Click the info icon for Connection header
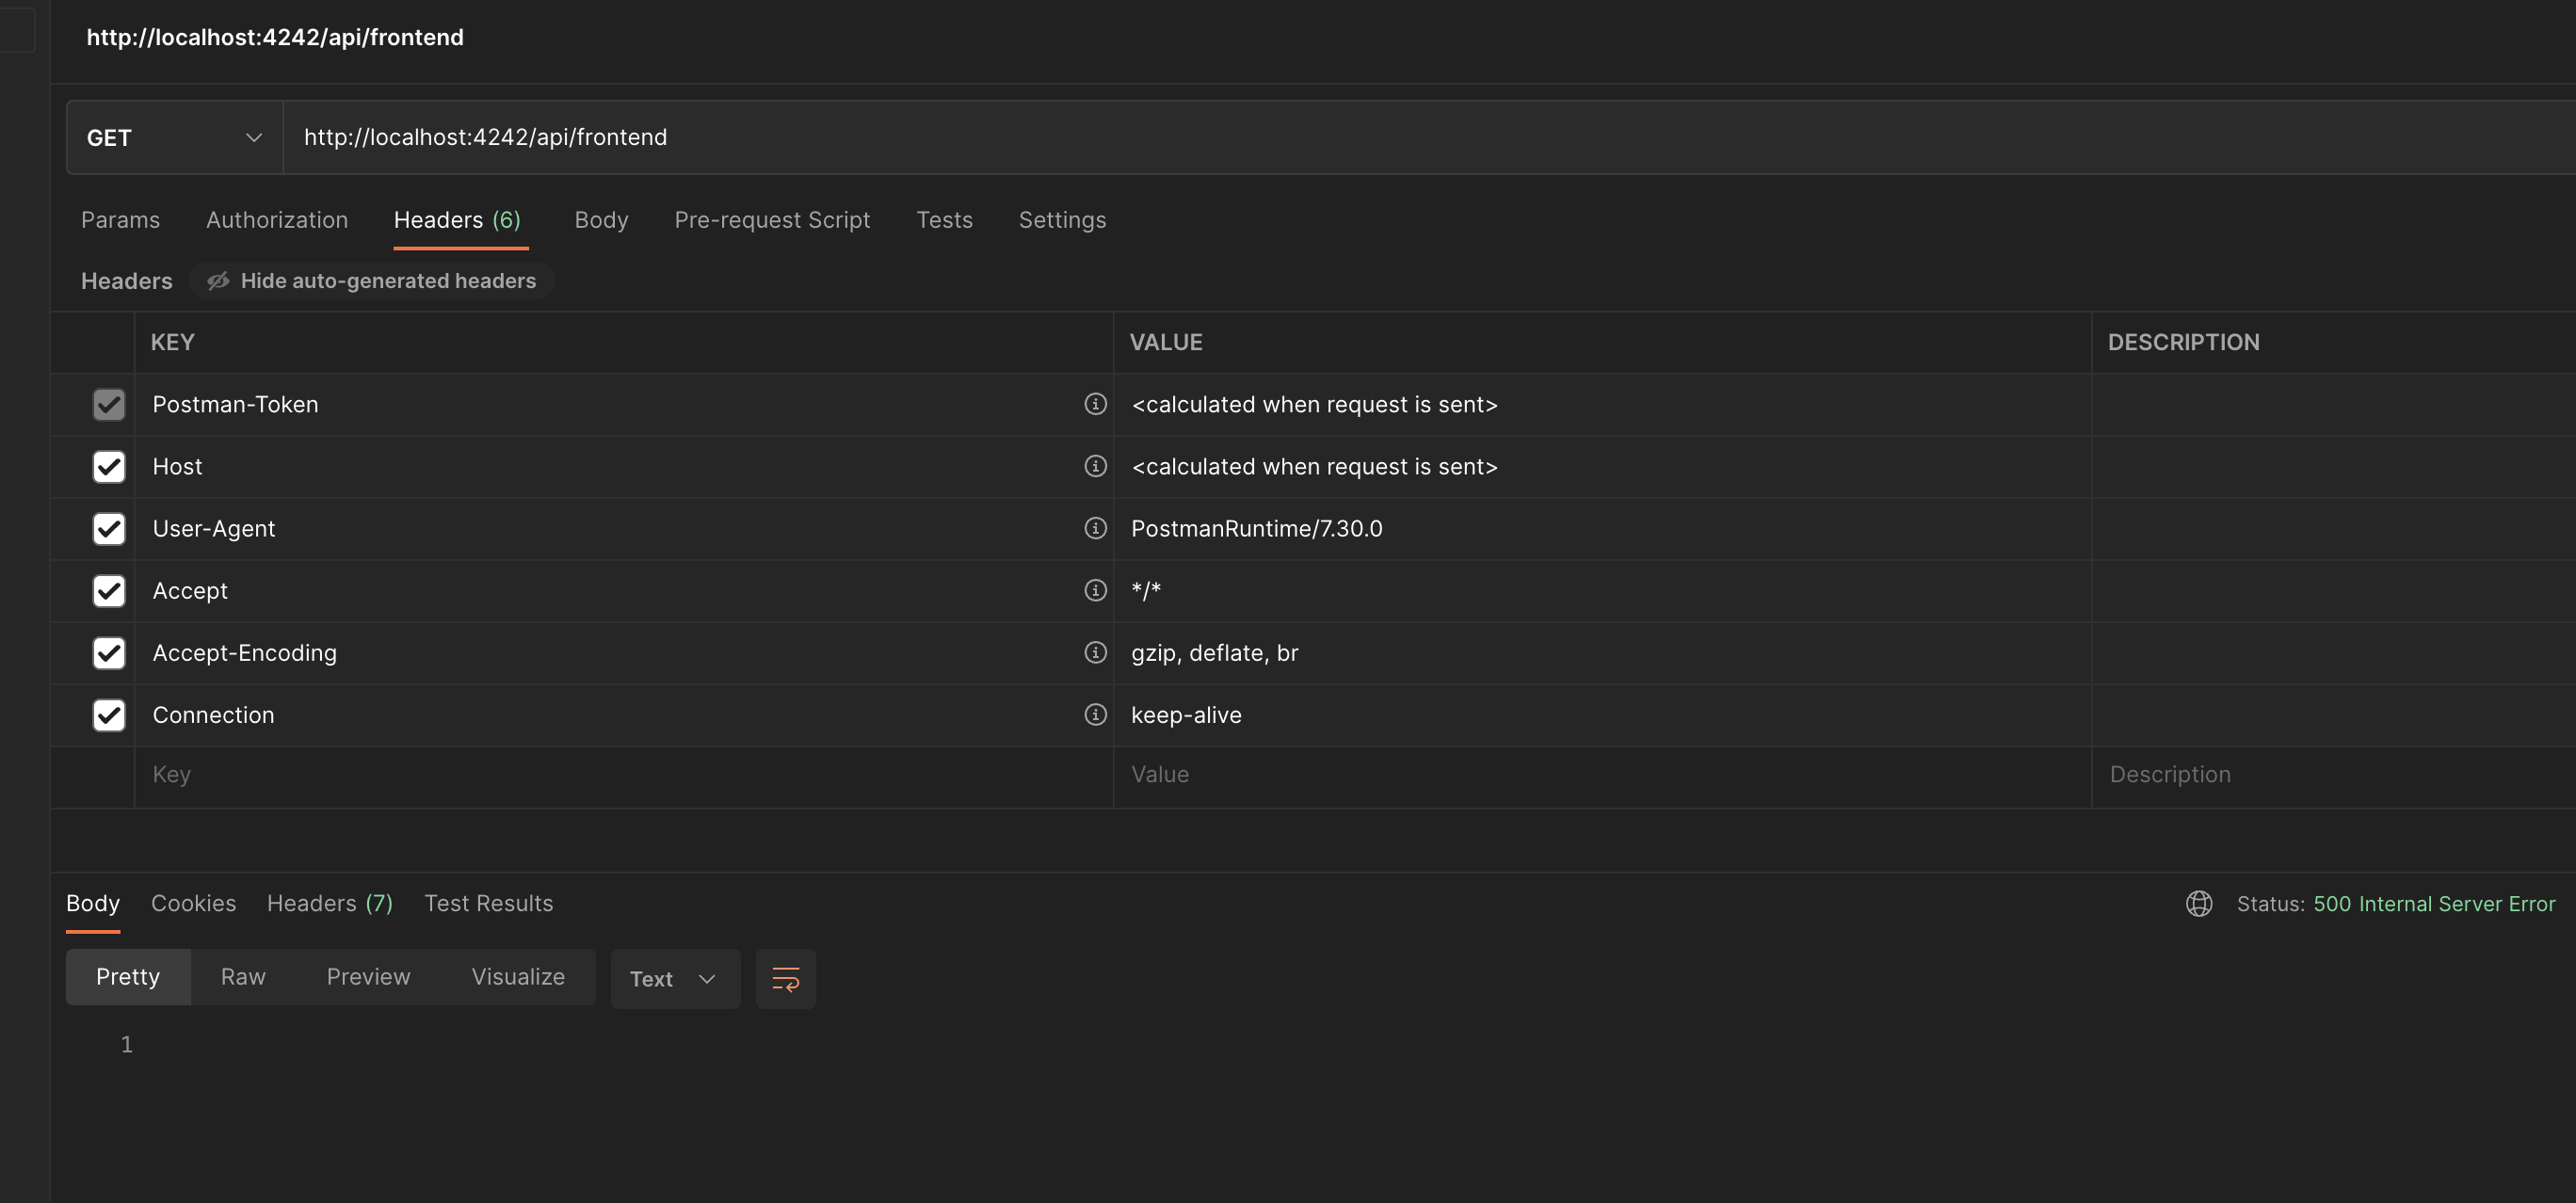Viewport: 2576px width, 1203px height. [1095, 714]
